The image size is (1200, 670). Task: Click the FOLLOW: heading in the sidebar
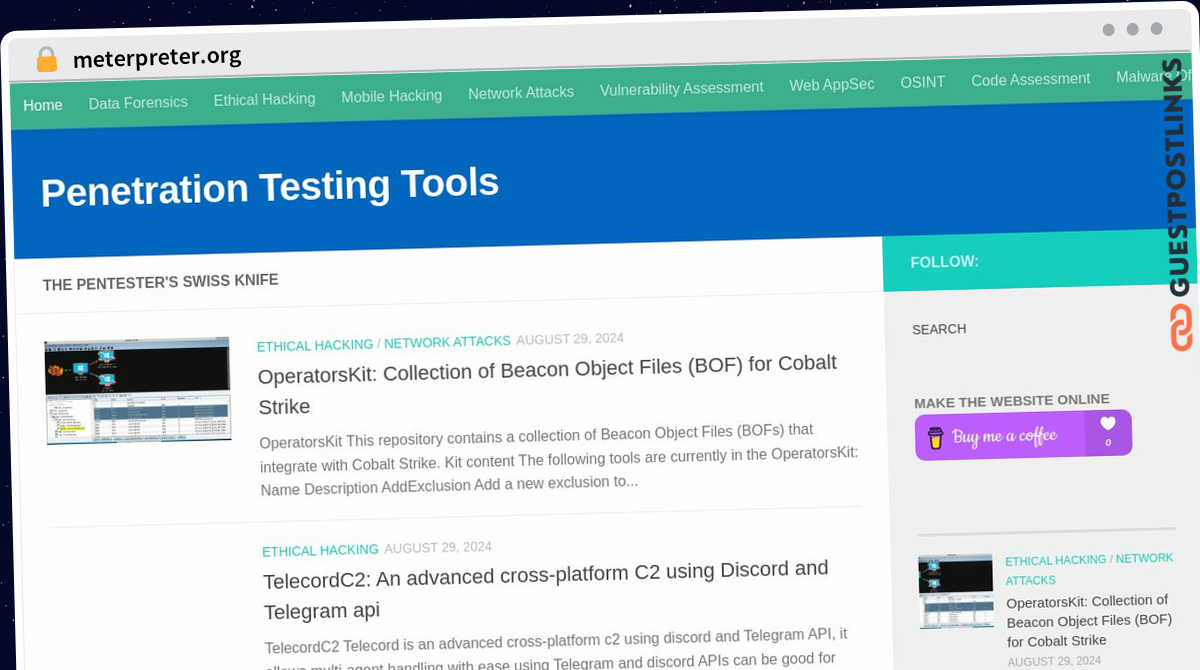pos(944,262)
